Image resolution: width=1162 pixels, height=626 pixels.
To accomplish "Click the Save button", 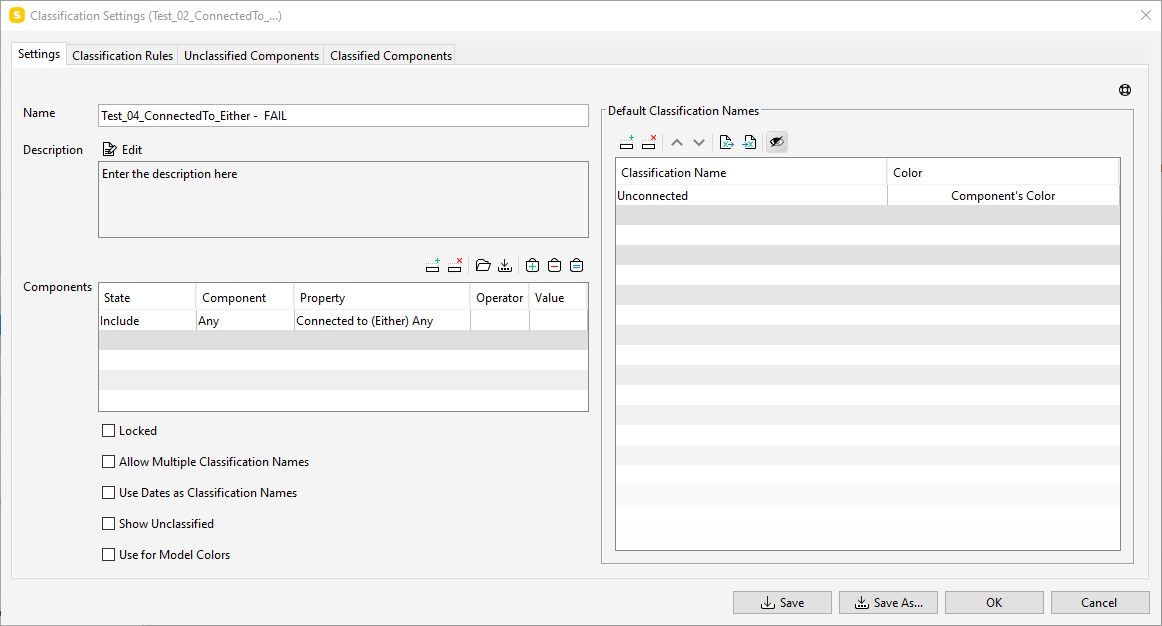I will click(783, 602).
